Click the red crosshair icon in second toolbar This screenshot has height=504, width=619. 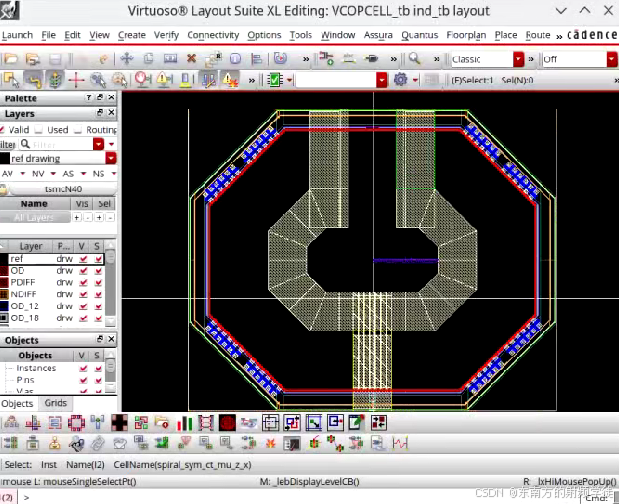click(76, 80)
